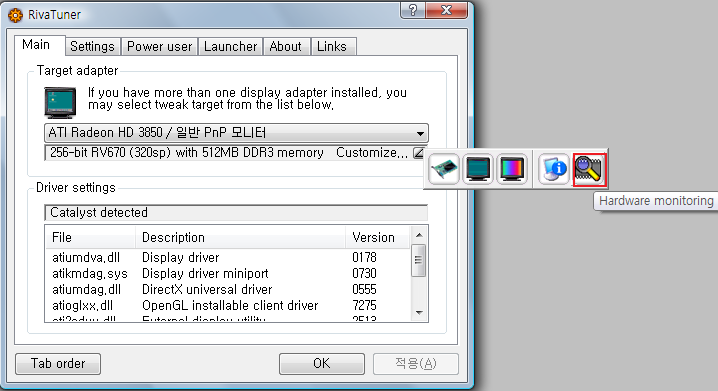
Task: Click the driver list scrollbar thumb
Action: [419, 261]
